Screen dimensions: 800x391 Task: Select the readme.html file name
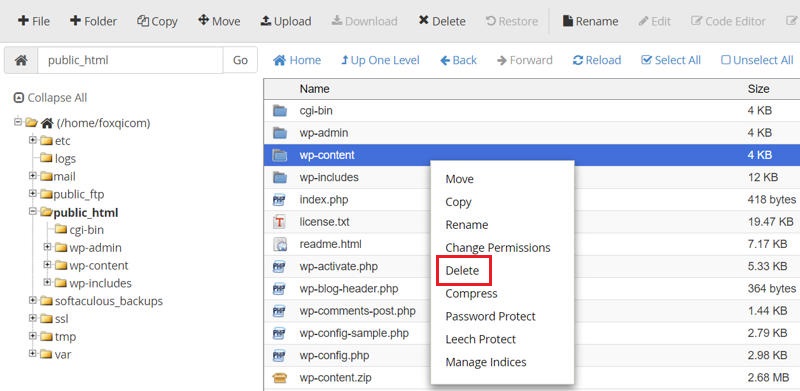point(331,245)
